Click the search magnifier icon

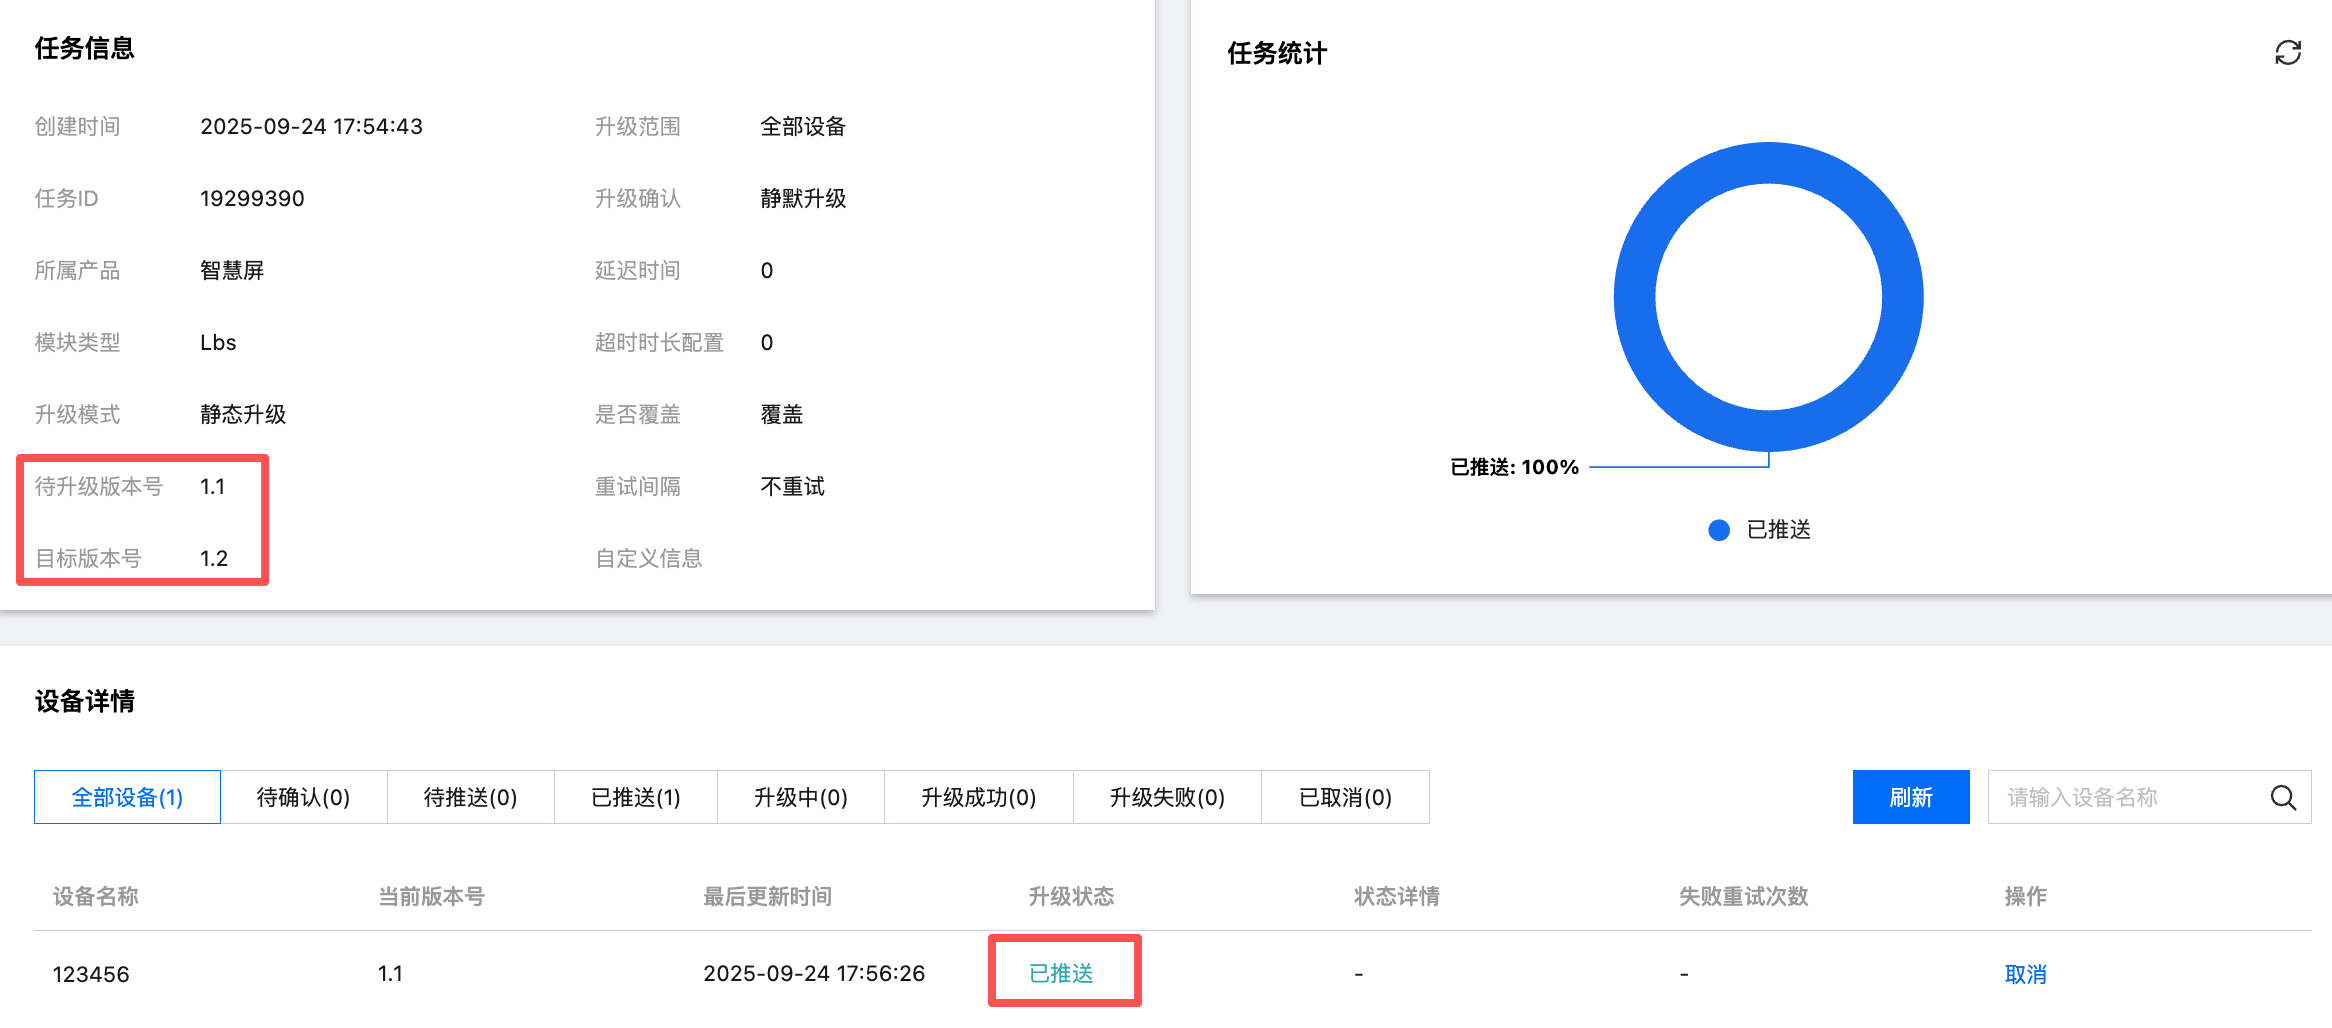coord(2283,797)
